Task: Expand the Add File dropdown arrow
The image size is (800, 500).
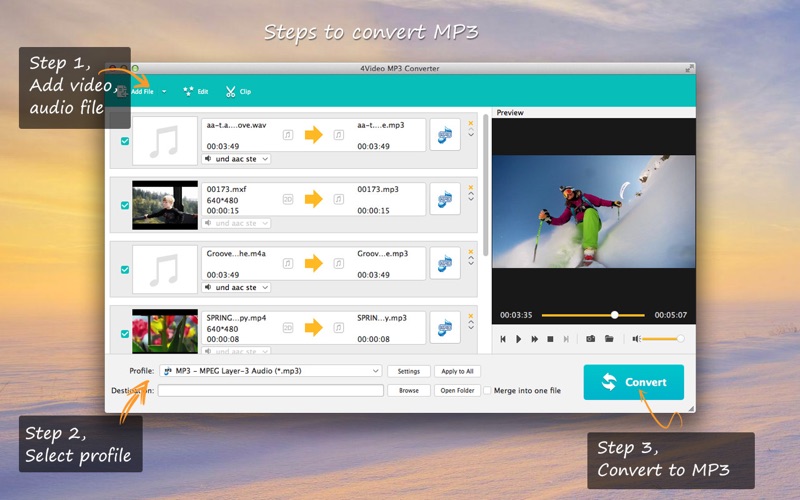Action: click(164, 92)
